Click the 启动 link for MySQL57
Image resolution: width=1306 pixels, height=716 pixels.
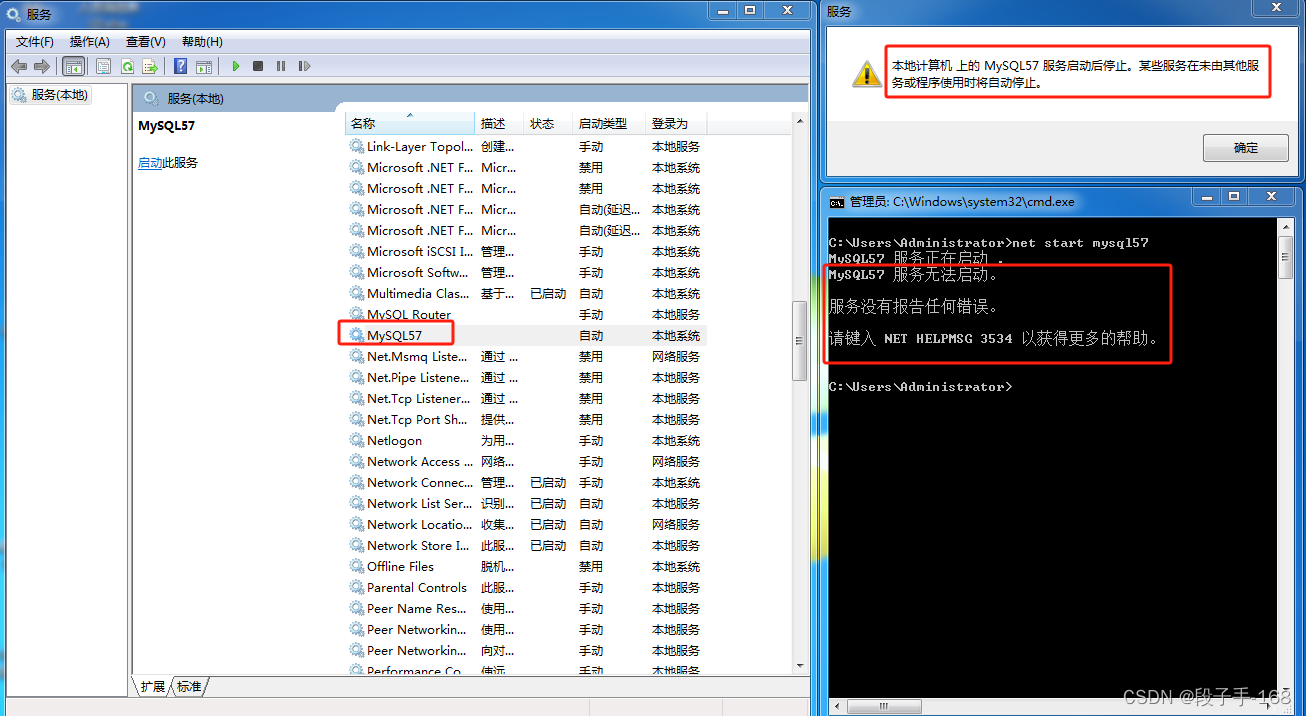coord(150,163)
